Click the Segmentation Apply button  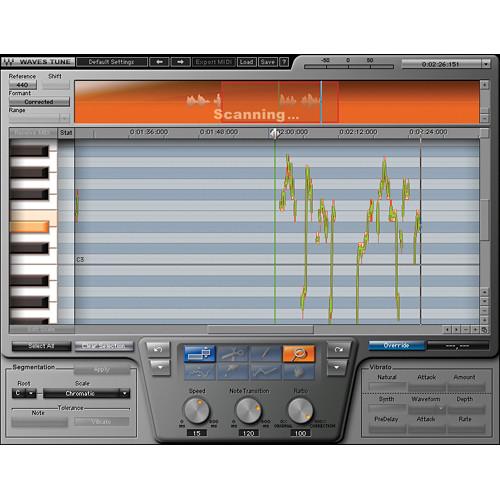[102, 370]
